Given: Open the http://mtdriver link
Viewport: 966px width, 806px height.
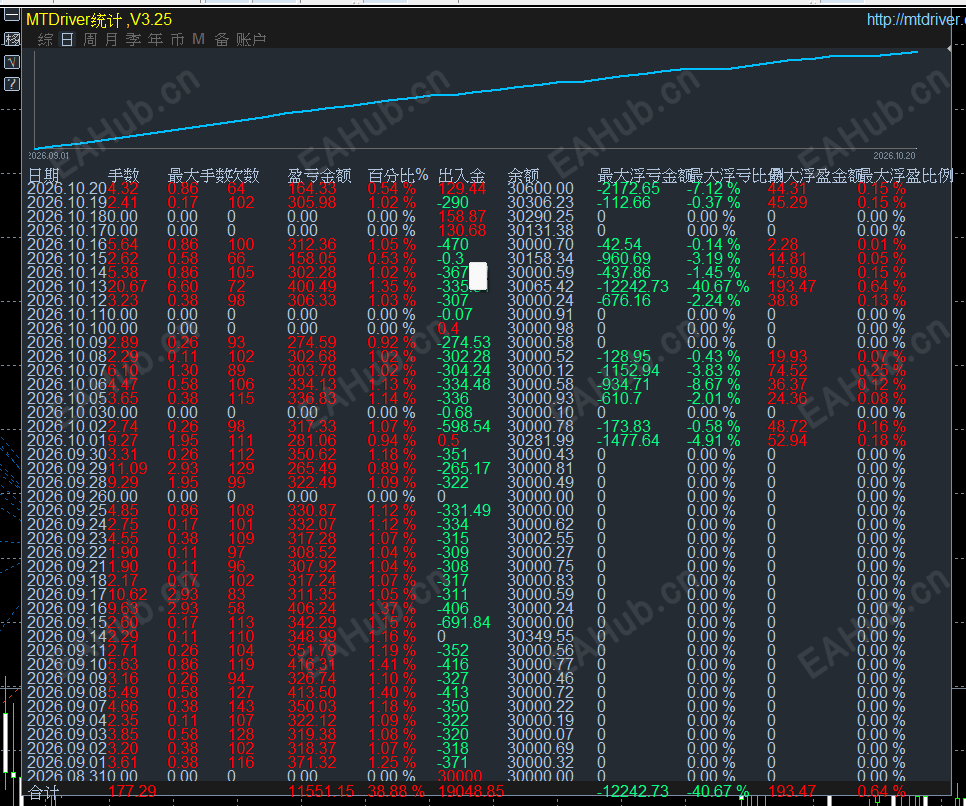Looking at the screenshot, I should click(915, 20).
